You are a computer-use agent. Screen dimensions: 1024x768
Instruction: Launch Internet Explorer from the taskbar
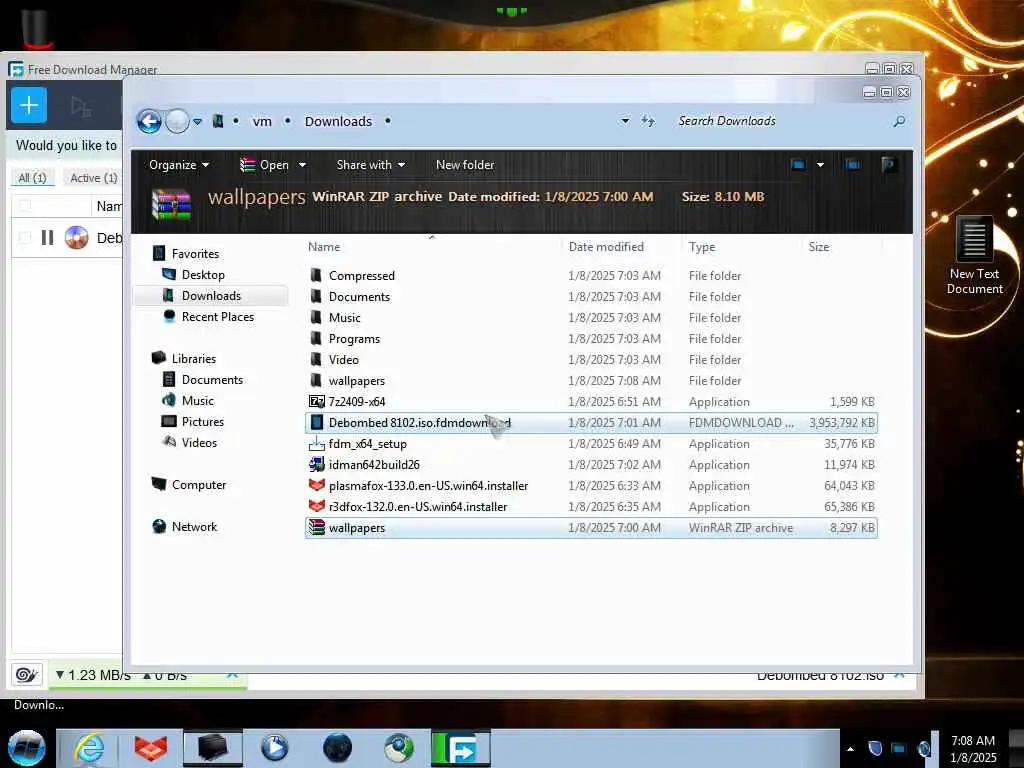[x=89, y=748]
